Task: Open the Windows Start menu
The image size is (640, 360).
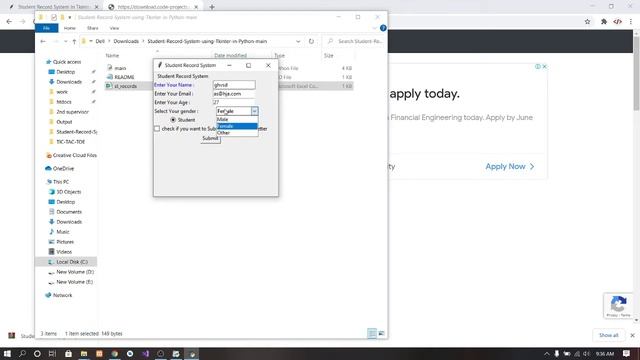Action: pyautogui.click(x=7, y=353)
